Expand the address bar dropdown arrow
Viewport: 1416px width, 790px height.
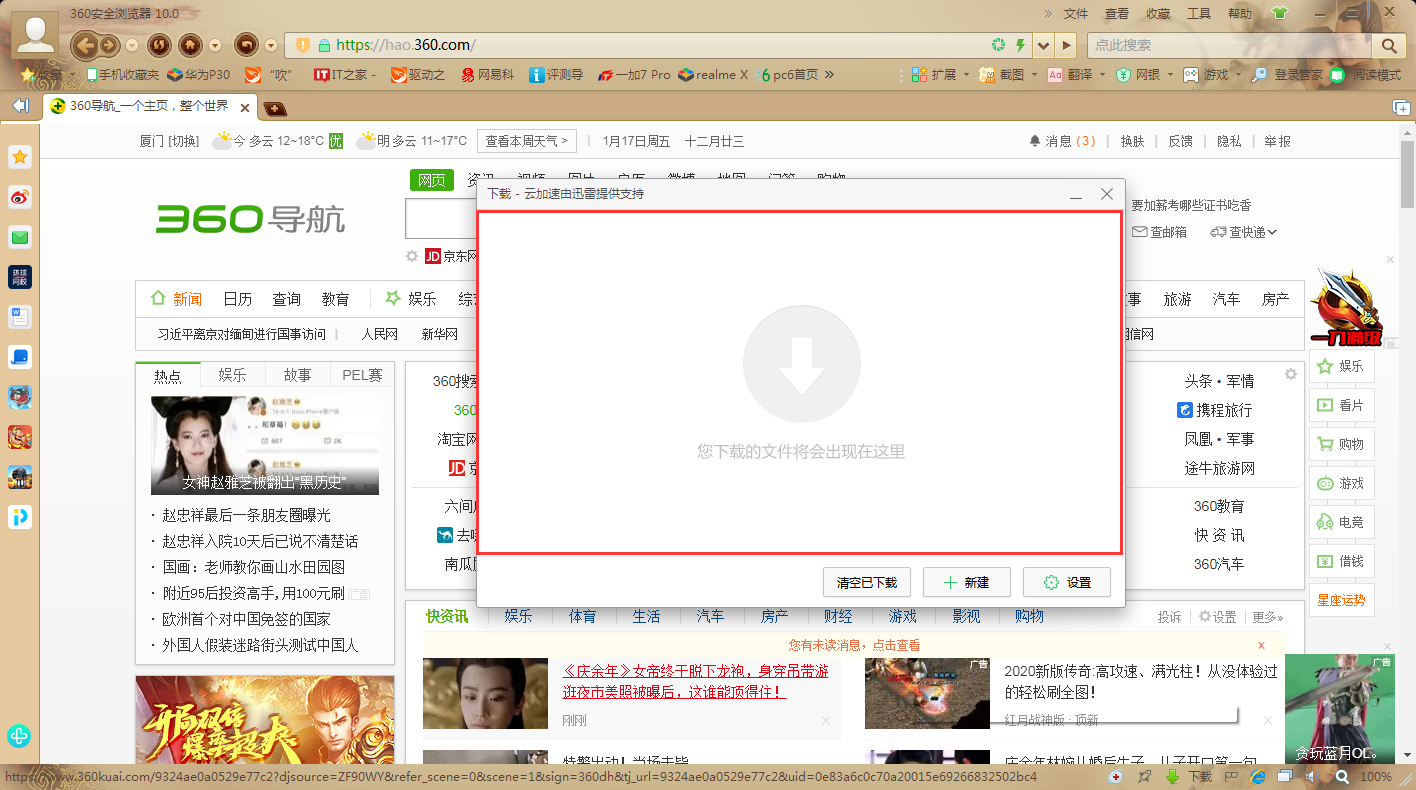click(x=1042, y=45)
